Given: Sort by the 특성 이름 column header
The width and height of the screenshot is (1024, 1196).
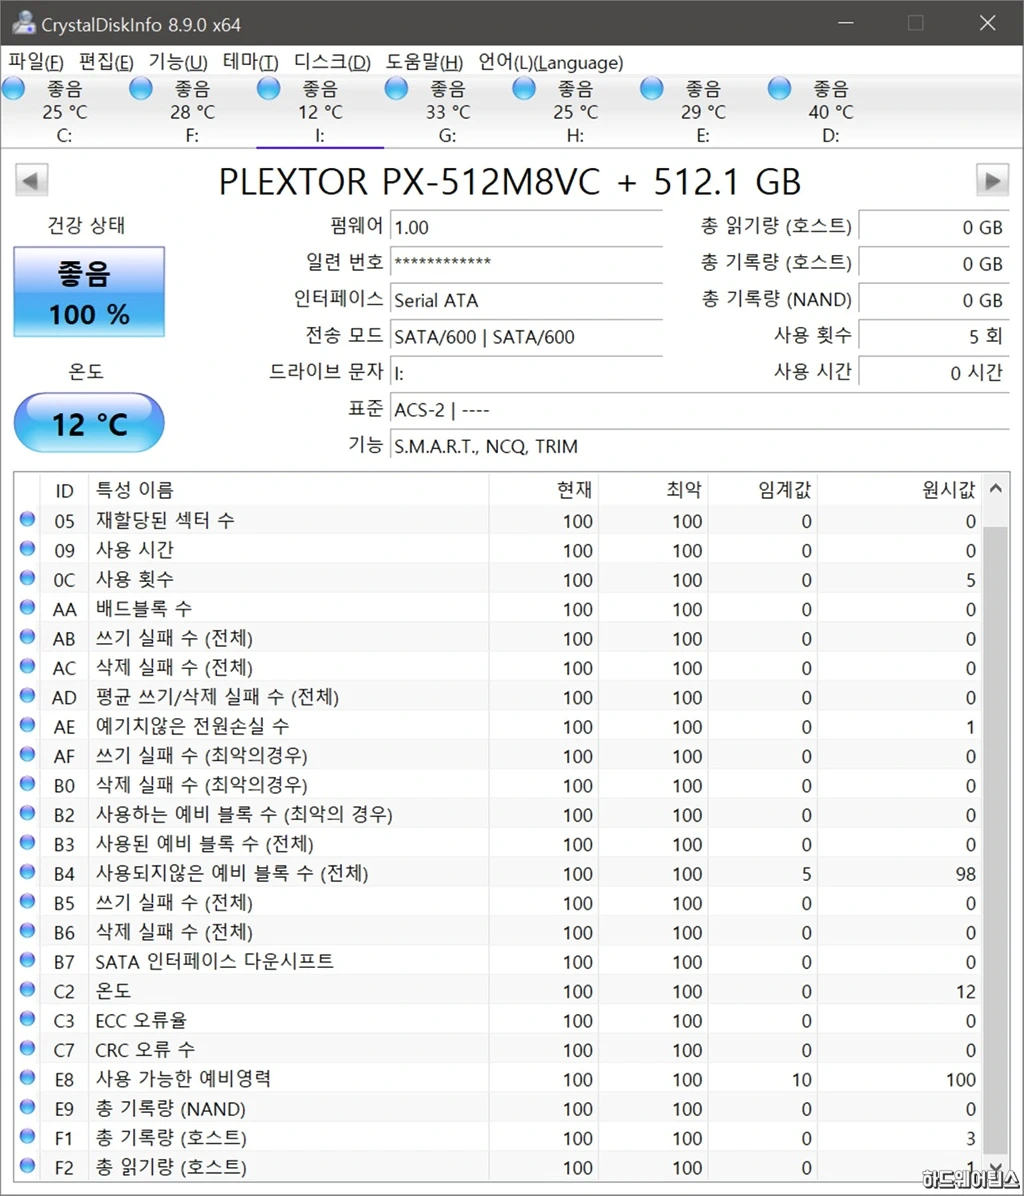Looking at the screenshot, I should tap(289, 490).
